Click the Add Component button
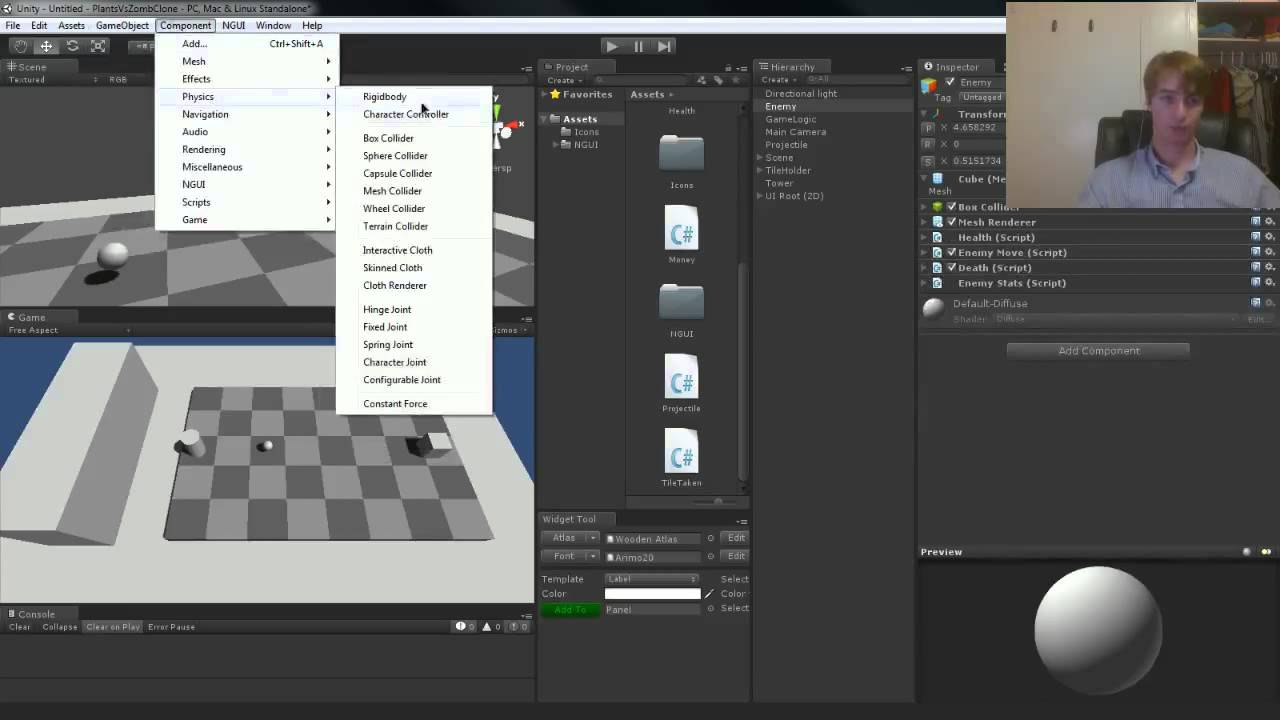This screenshot has height=720, width=1280. pyautogui.click(x=1098, y=351)
